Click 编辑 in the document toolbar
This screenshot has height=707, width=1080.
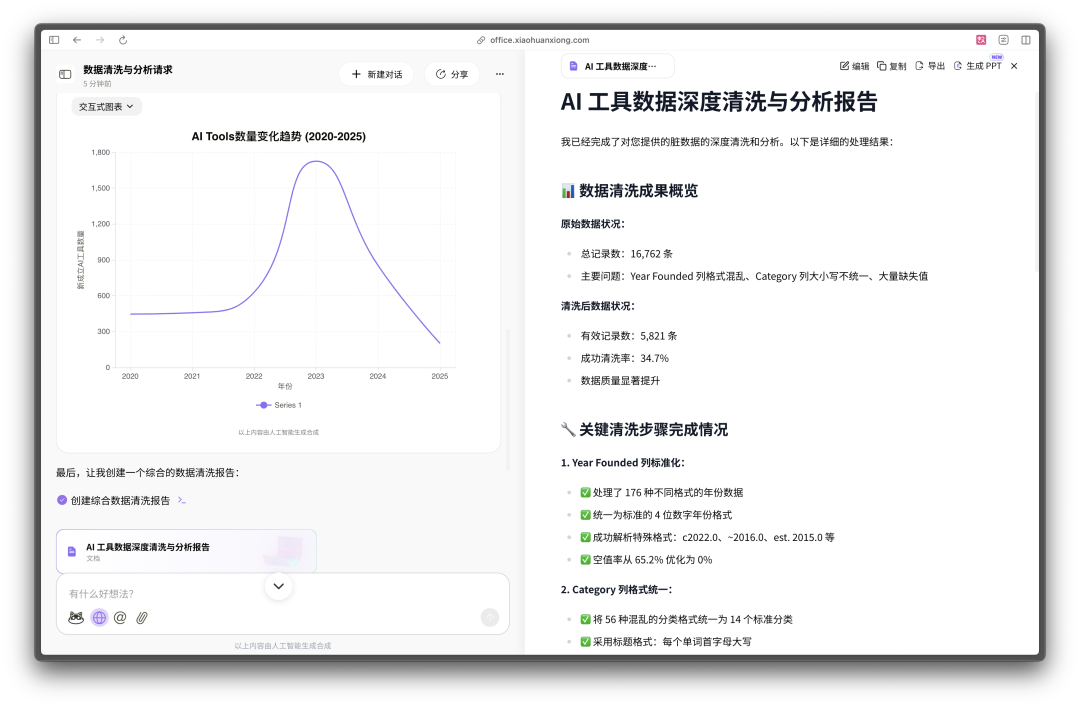[x=854, y=66]
